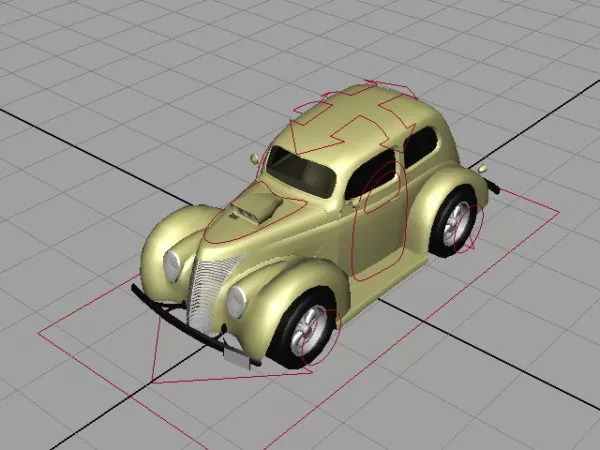Select the red circle control on the rear wheel
This screenshot has width=600, height=450.
pyautogui.click(x=469, y=228)
